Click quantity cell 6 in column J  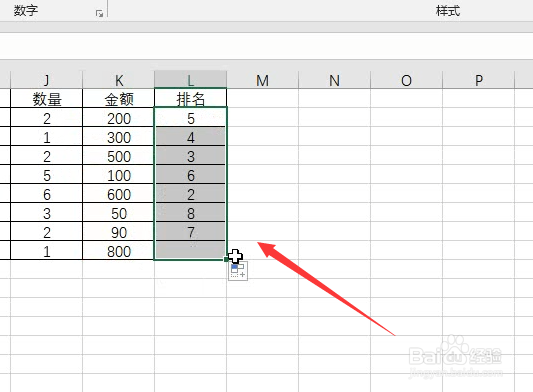(47, 194)
